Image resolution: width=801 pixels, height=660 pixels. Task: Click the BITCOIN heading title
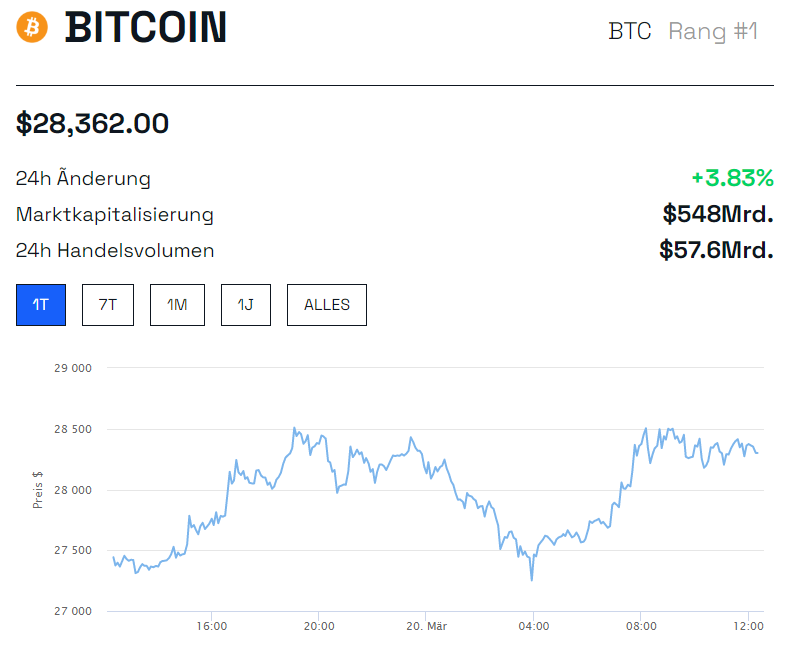click(x=146, y=28)
